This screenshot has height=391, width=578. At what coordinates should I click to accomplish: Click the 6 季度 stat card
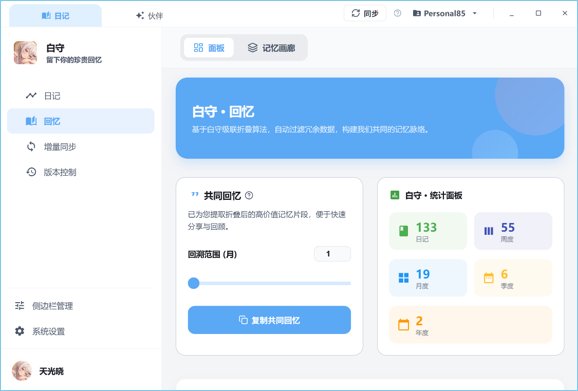pyautogui.click(x=513, y=278)
